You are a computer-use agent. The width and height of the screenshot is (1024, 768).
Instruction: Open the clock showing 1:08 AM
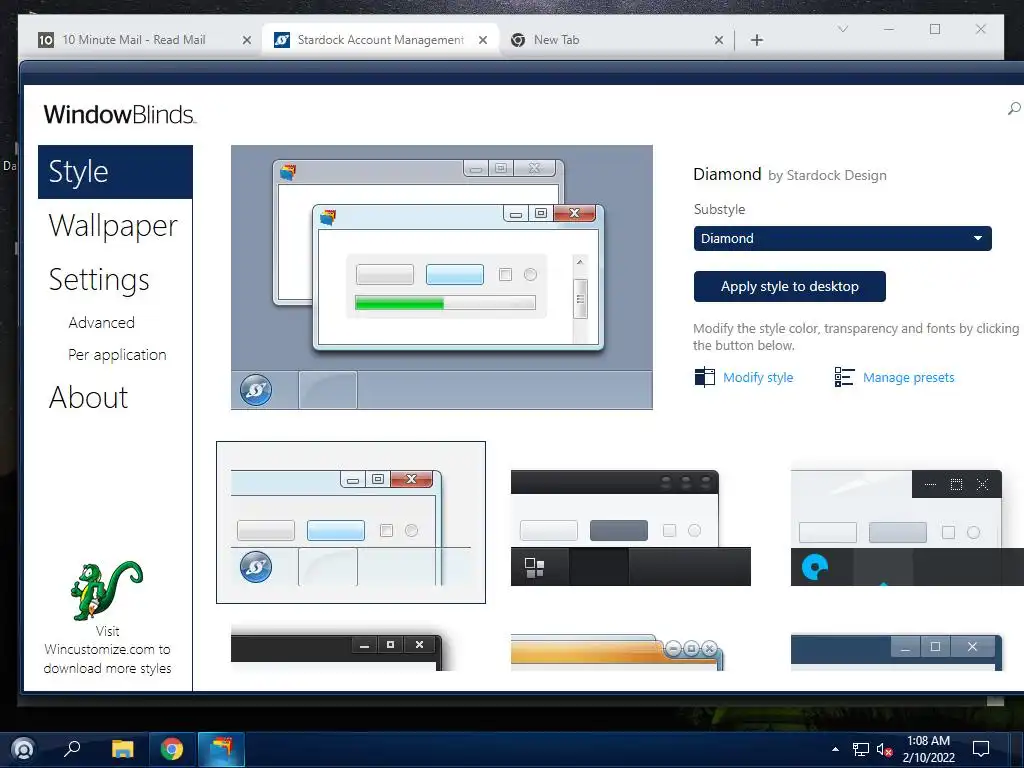(928, 749)
